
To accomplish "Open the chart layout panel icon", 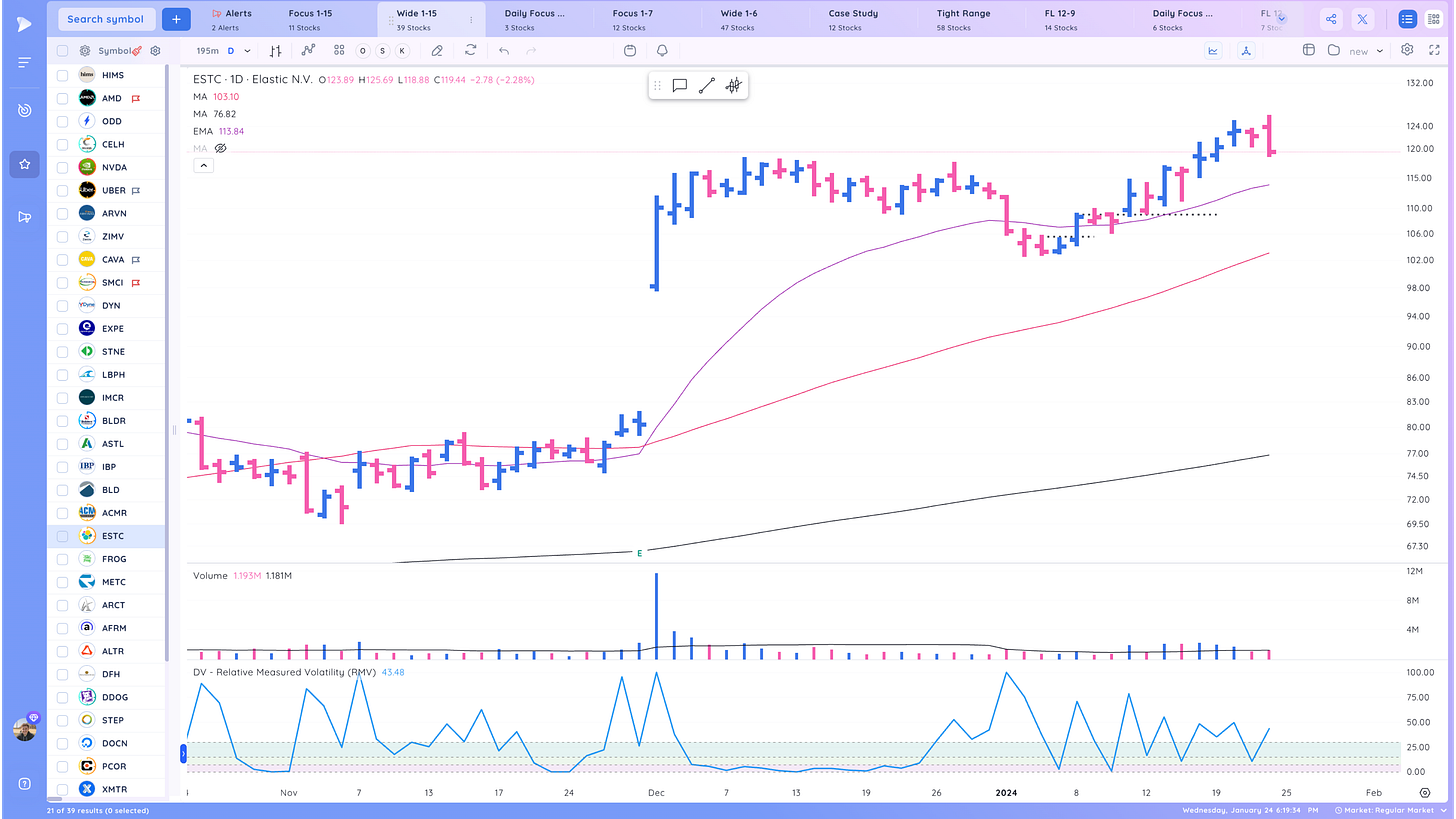I will pyautogui.click(x=1309, y=50).
